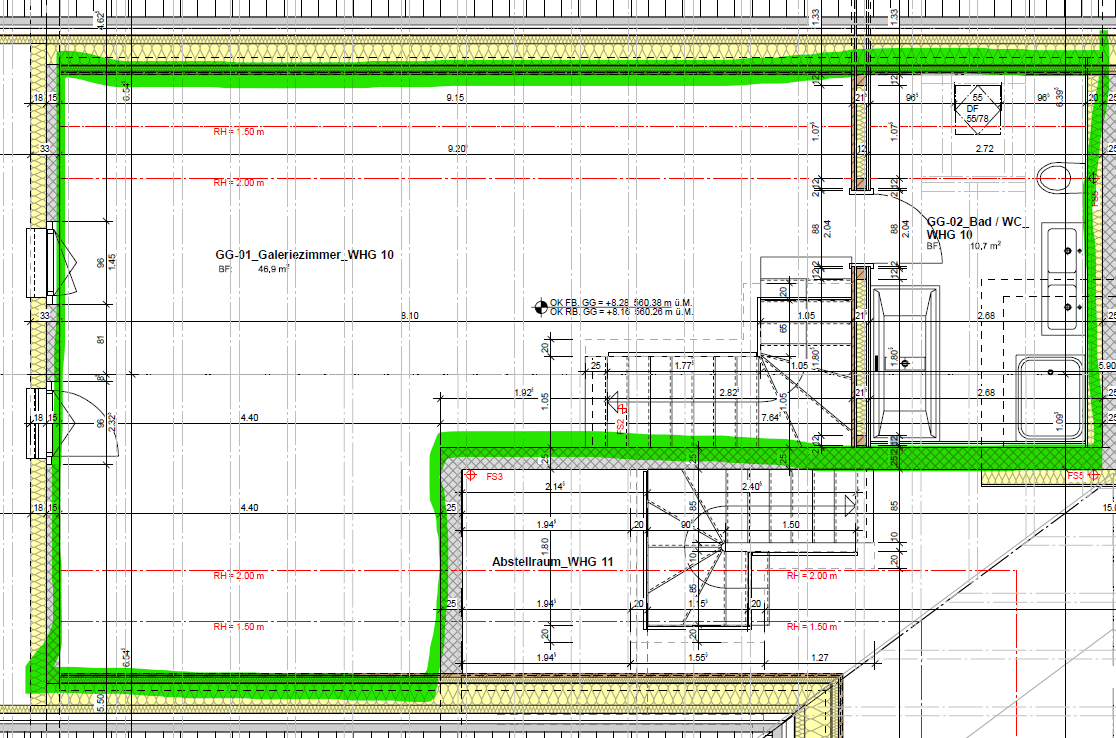The height and width of the screenshot is (738, 1116).
Task: Select the OK FB. GG elevation text
Action: 622,301
